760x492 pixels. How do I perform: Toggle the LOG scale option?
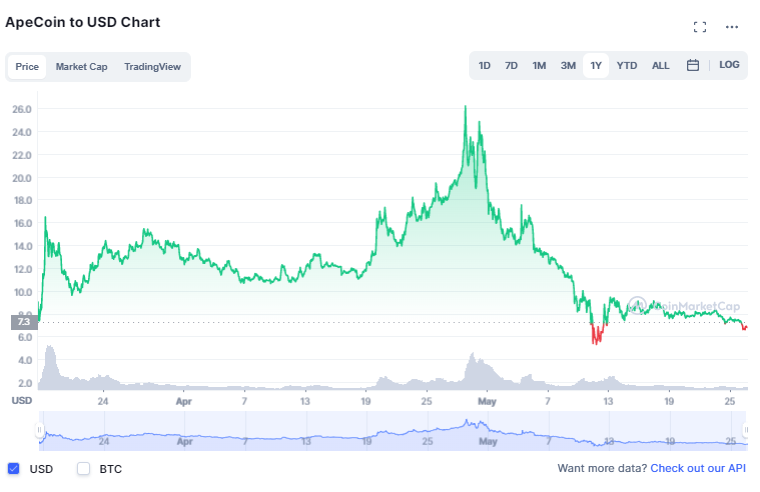[729, 65]
